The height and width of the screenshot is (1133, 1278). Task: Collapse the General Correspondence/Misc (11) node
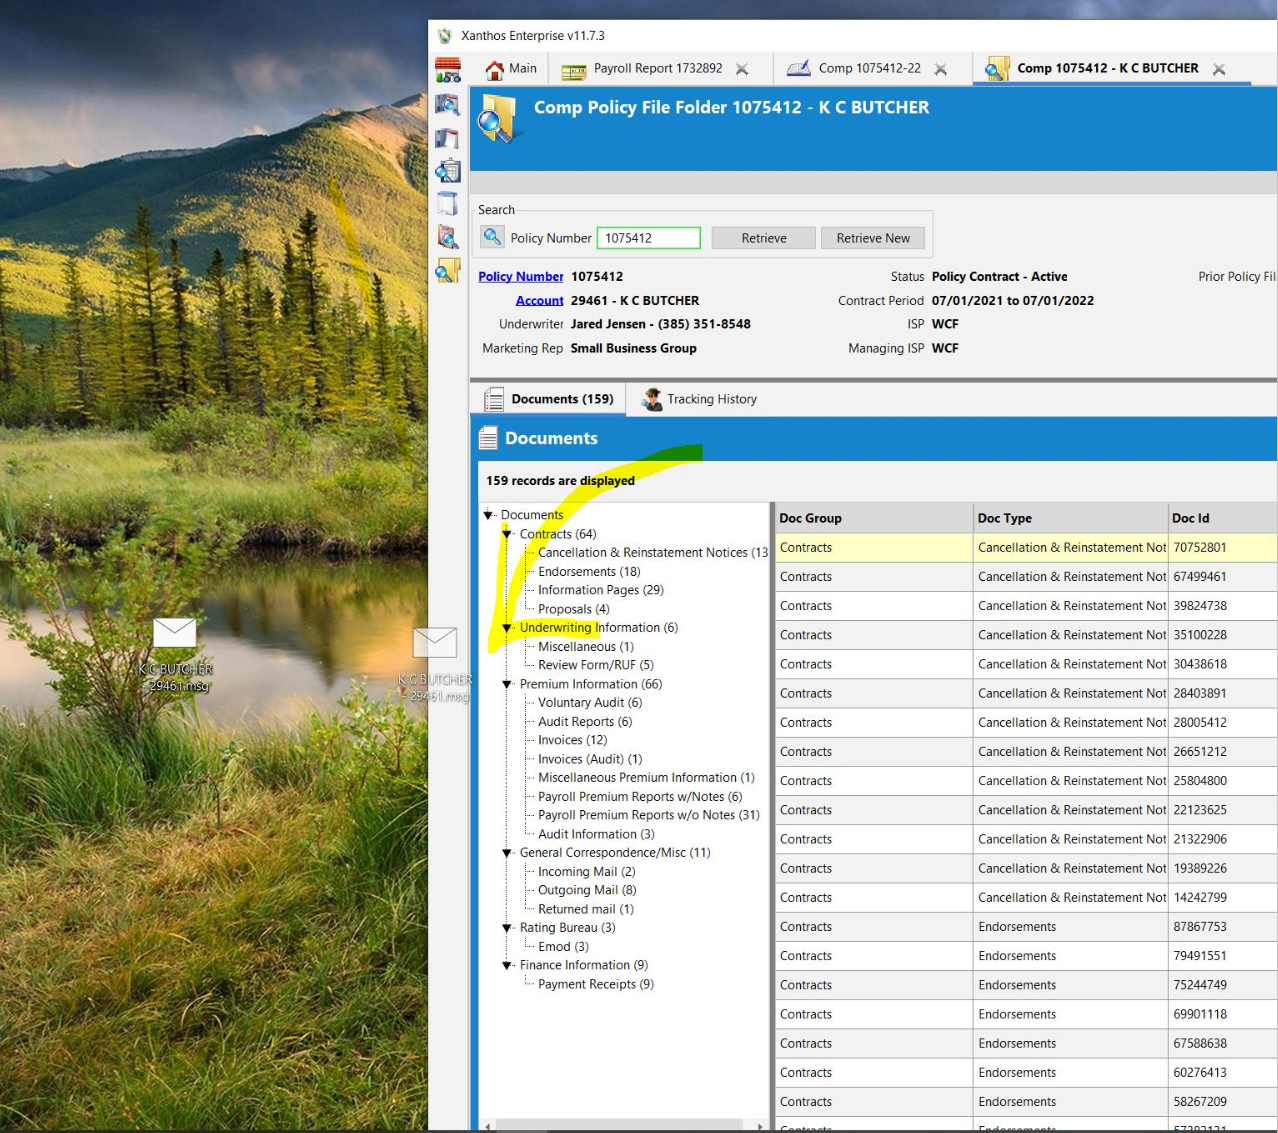tap(507, 853)
